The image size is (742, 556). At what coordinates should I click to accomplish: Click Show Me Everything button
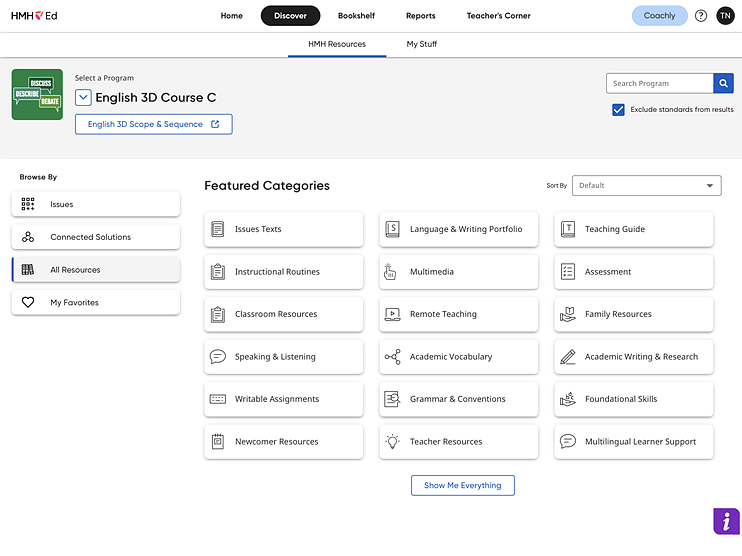(x=462, y=485)
